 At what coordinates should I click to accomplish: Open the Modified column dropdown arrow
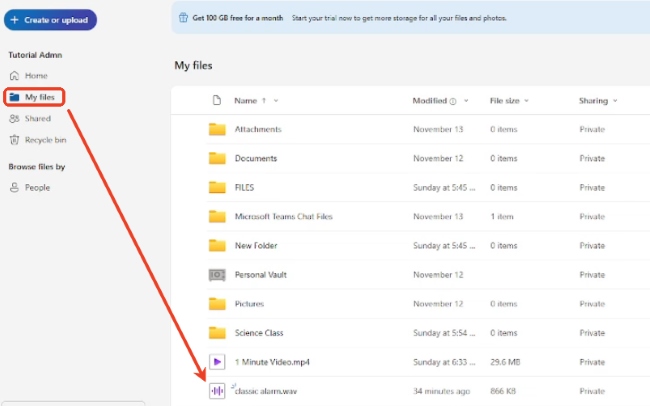click(x=466, y=101)
